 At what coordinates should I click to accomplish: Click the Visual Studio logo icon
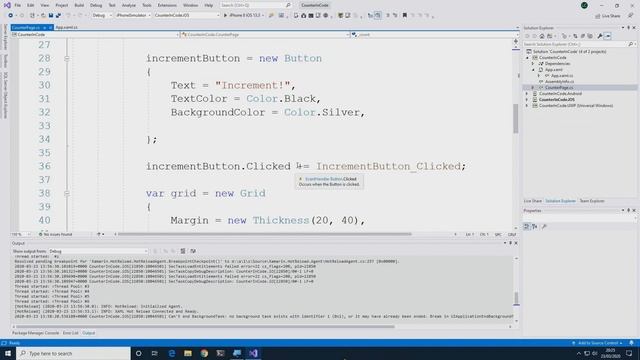(7, 5)
